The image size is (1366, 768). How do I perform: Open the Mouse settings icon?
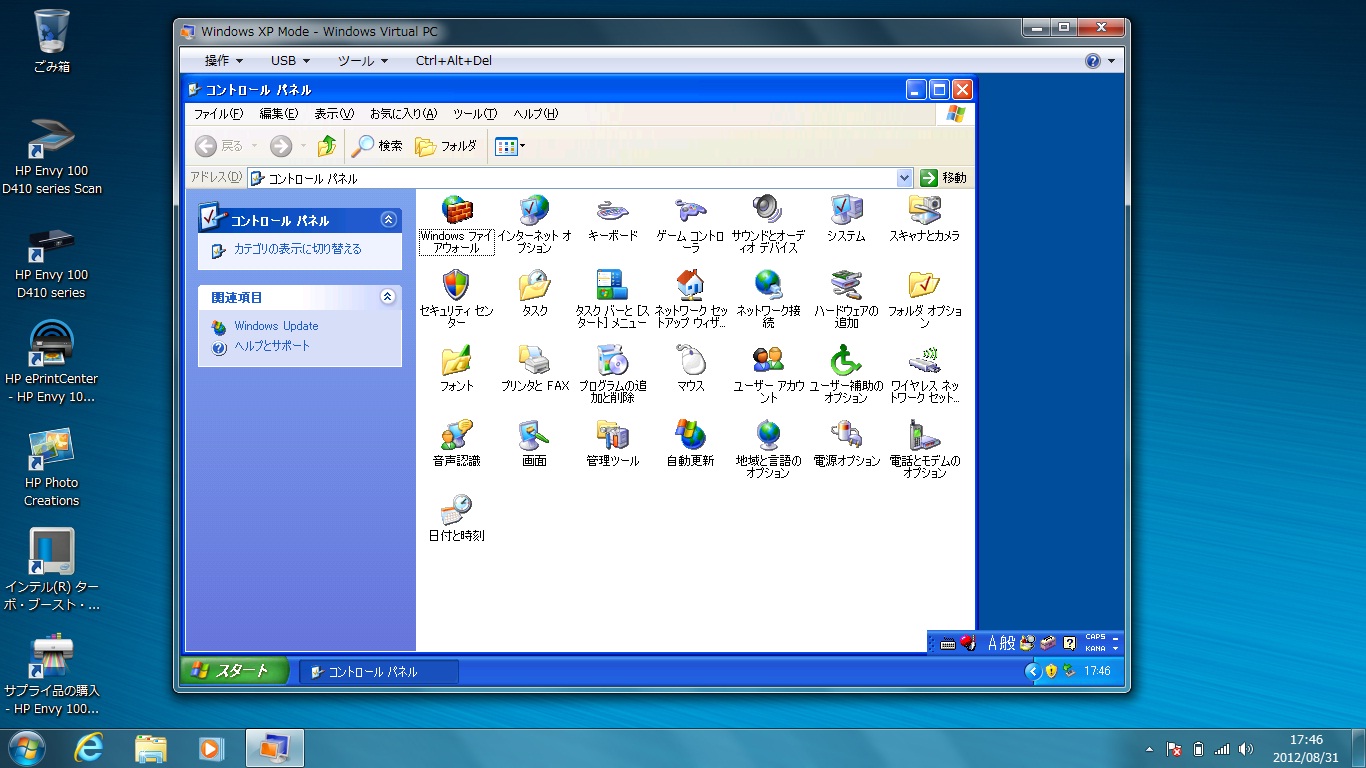(x=690, y=361)
